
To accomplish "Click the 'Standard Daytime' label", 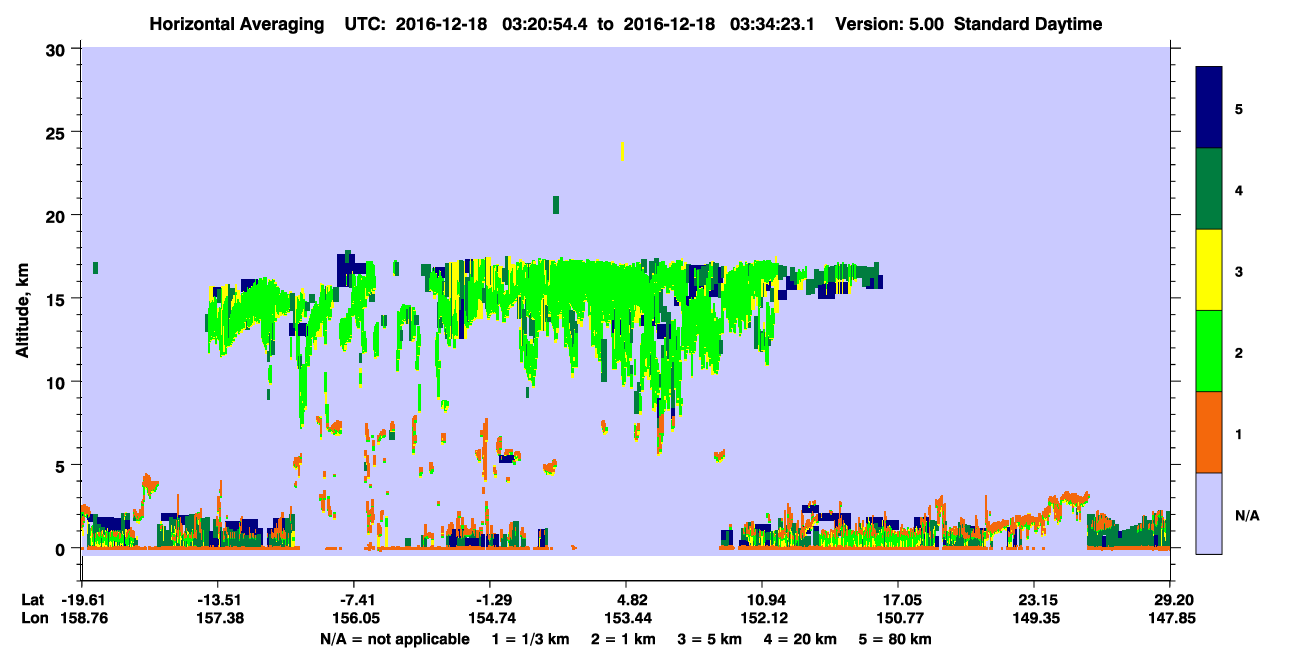I will click(x=1028, y=24).
